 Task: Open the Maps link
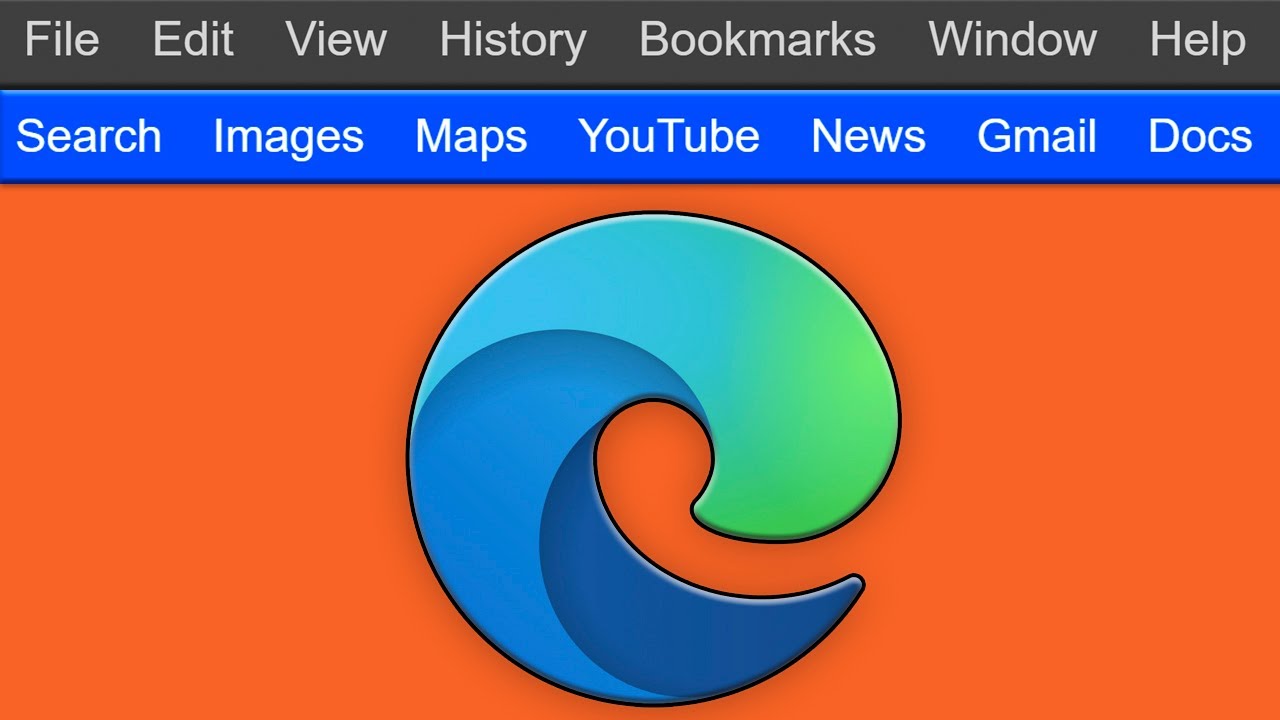[471, 138]
